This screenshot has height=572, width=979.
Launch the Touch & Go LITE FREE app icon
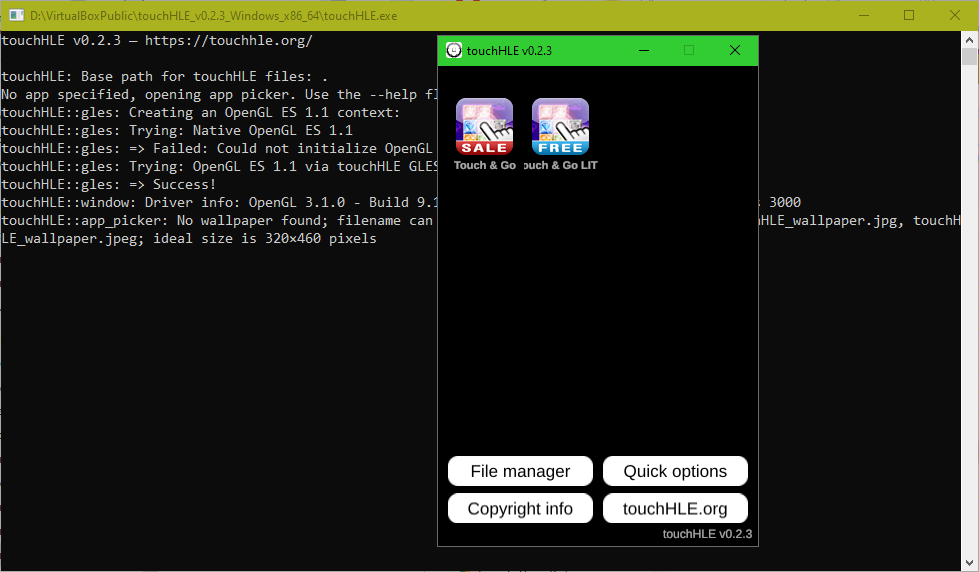click(560, 126)
